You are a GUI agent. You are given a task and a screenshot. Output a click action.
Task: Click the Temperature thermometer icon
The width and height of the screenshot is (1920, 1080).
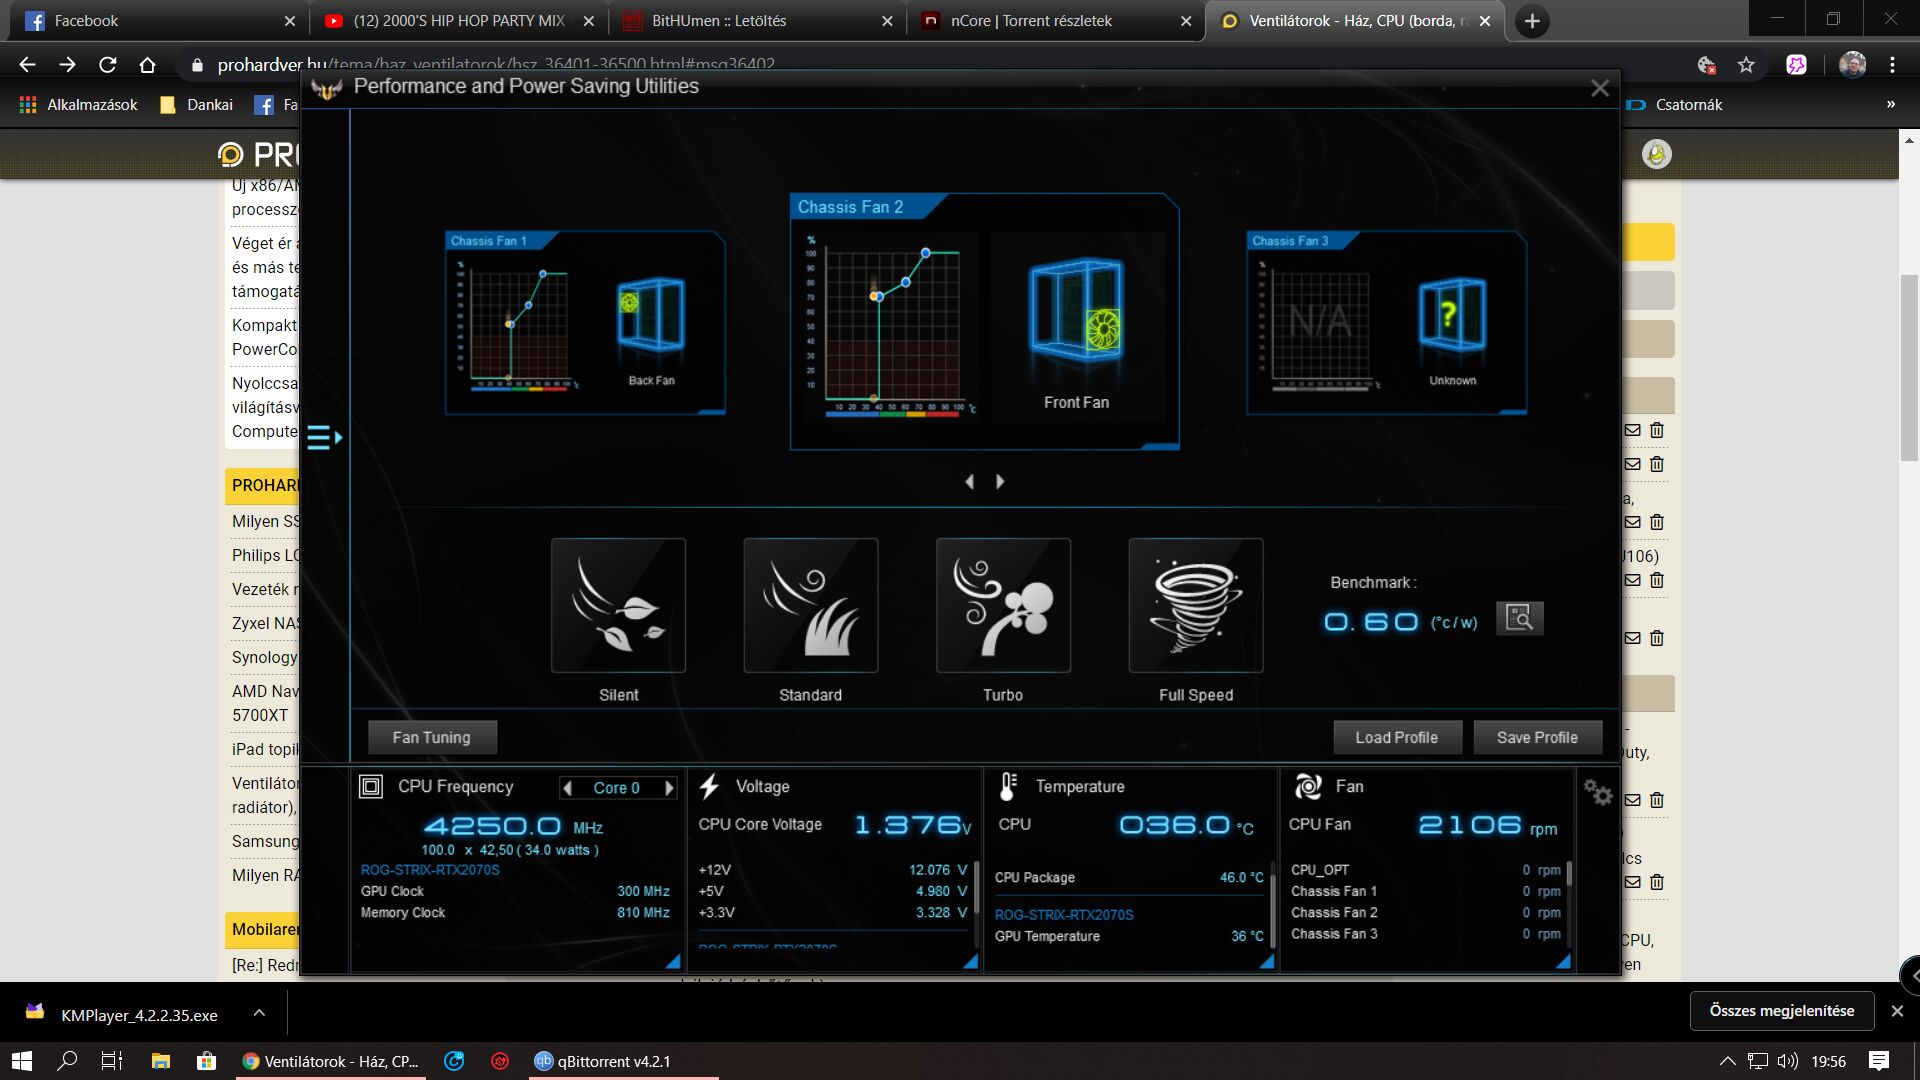pos(1008,787)
